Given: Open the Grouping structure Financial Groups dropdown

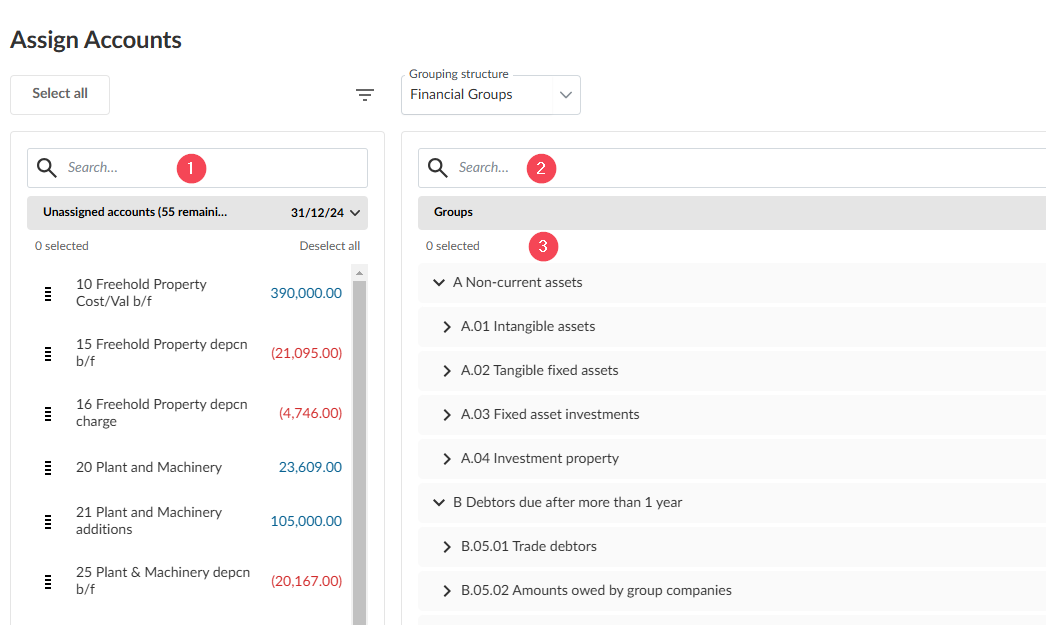Looking at the screenshot, I should click(491, 95).
